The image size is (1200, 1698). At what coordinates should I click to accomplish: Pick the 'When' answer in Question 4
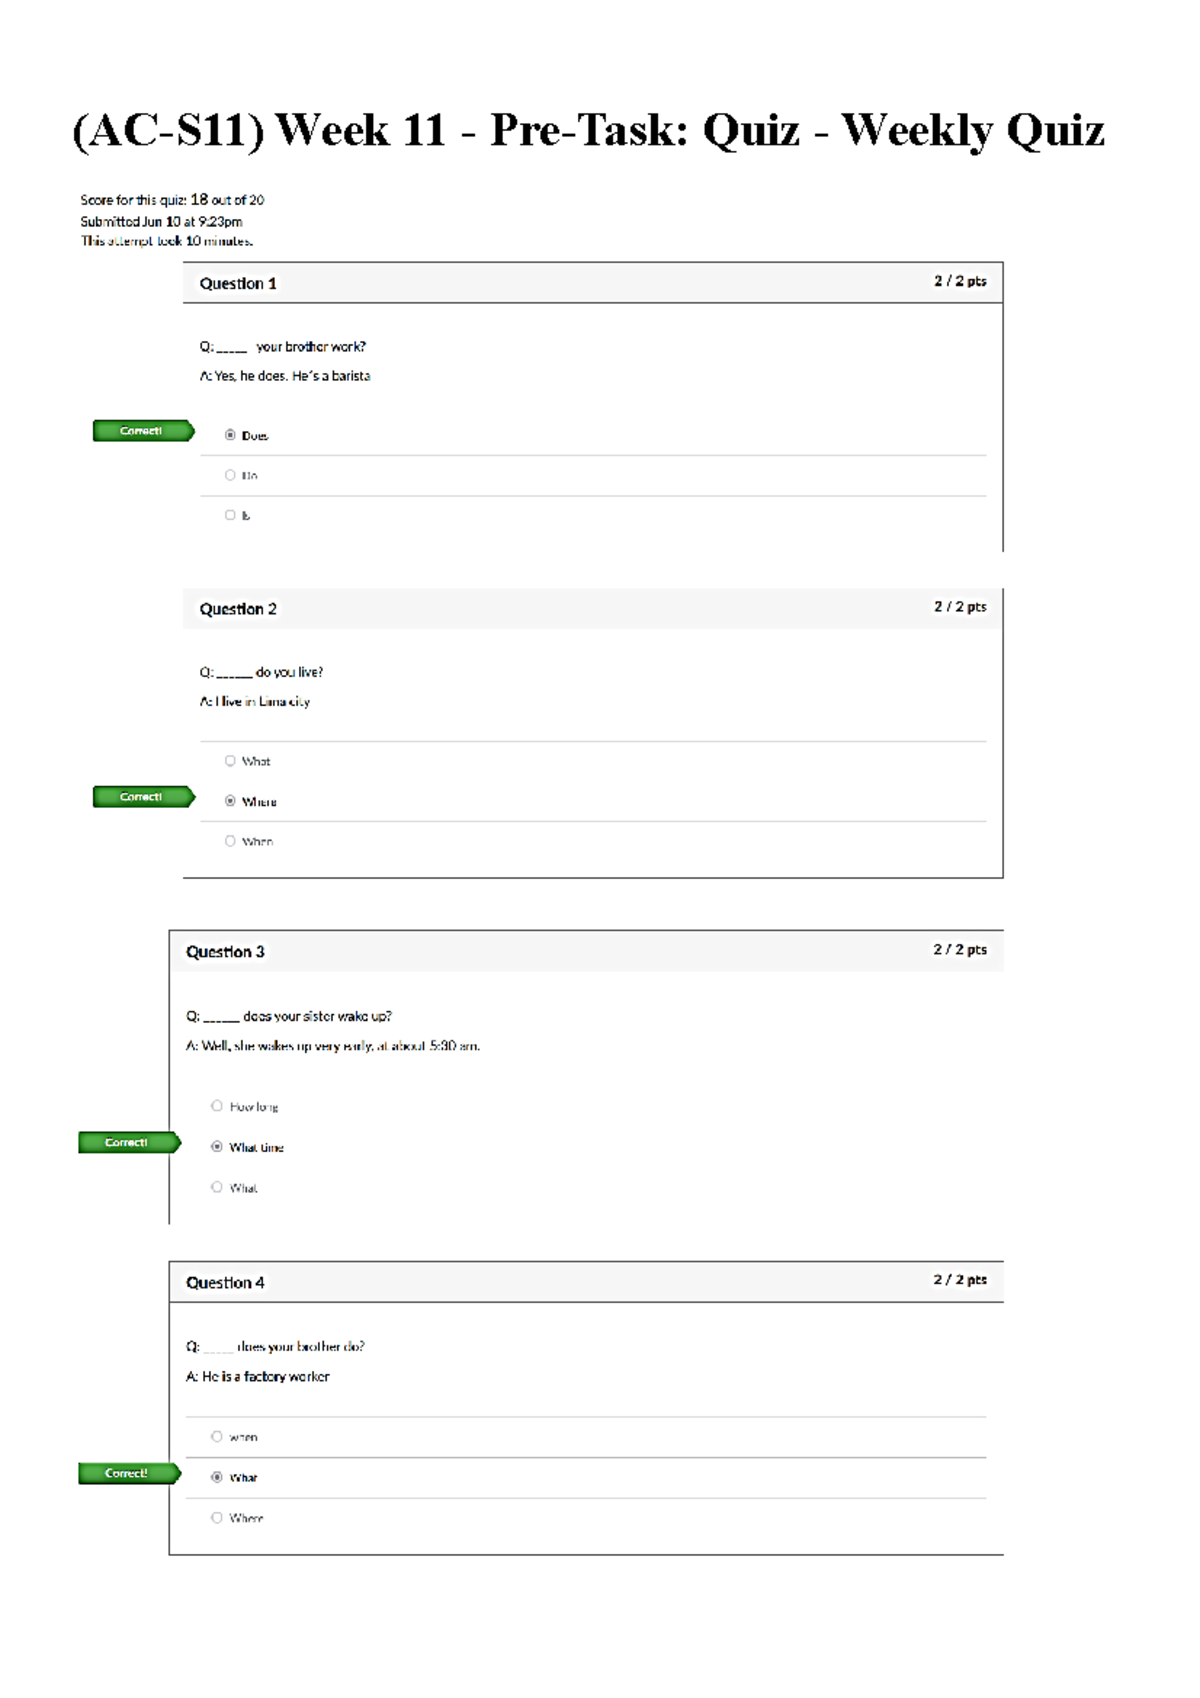pos(217,1436)
